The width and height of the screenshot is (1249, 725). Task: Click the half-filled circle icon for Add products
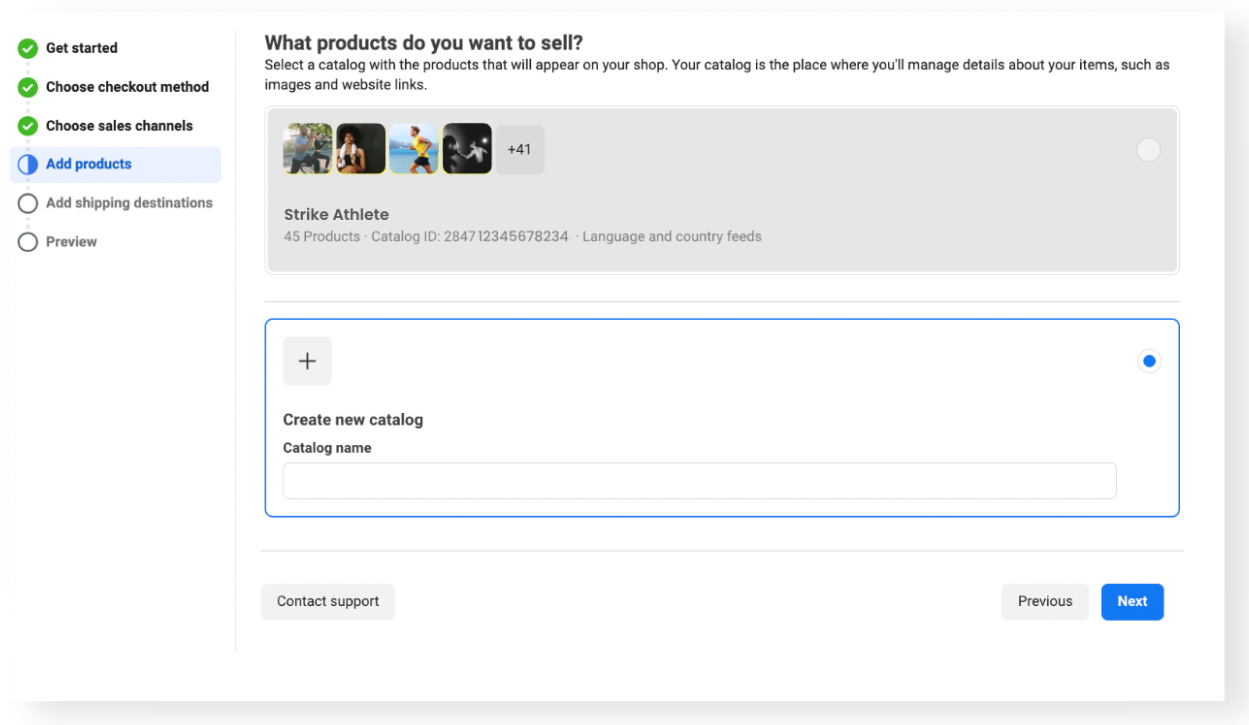coord(28,165)
